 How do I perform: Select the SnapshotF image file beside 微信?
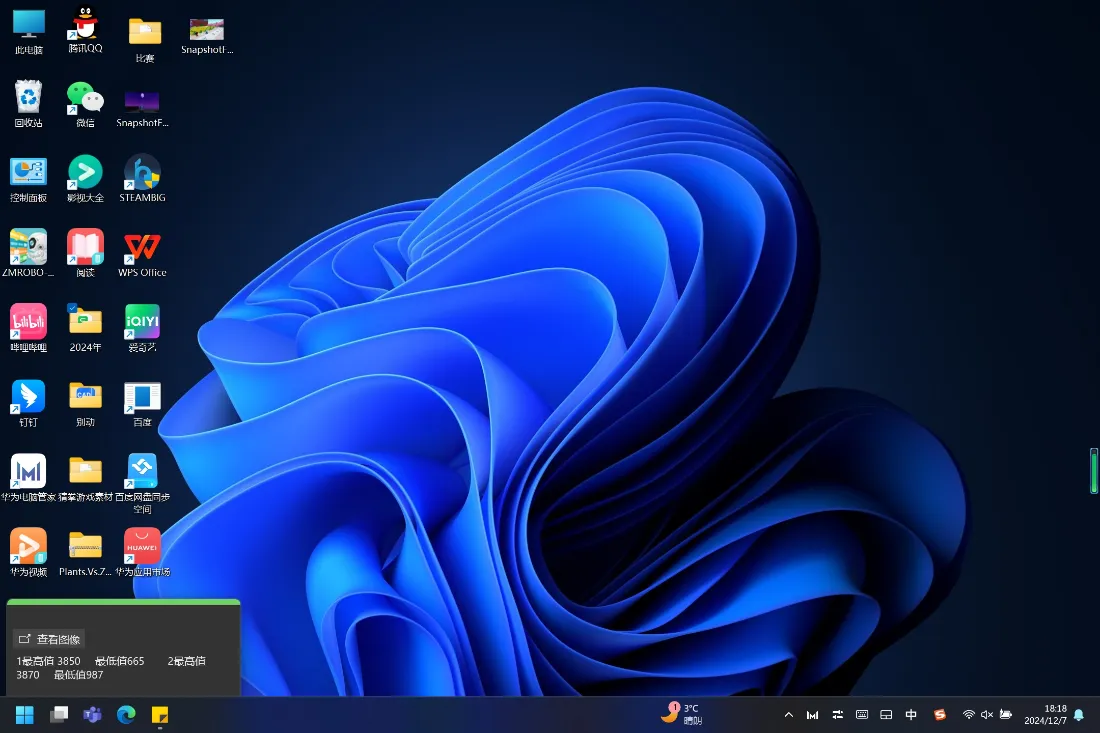[142, 109]
